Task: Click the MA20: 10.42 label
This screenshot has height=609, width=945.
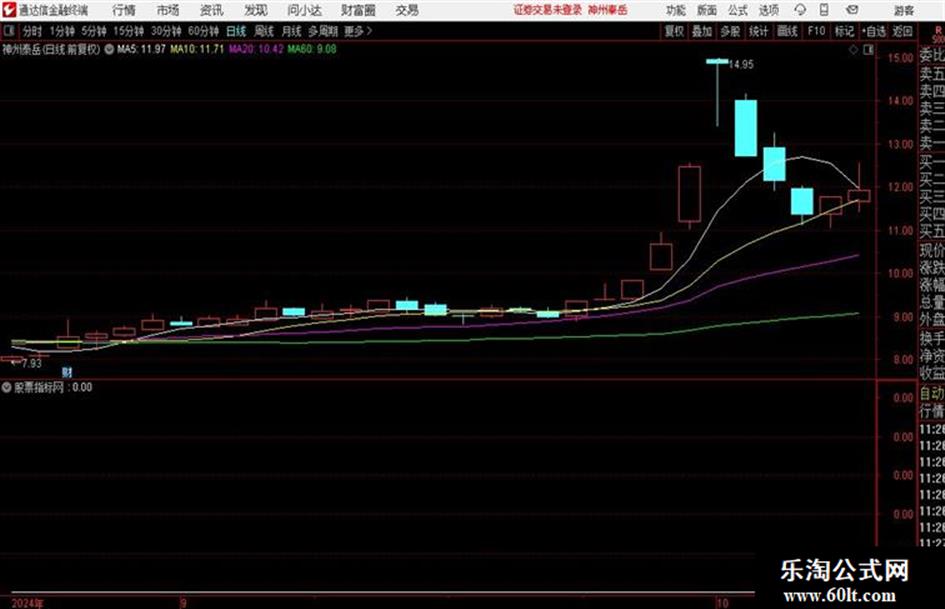Action: click(x=256, y=49)
